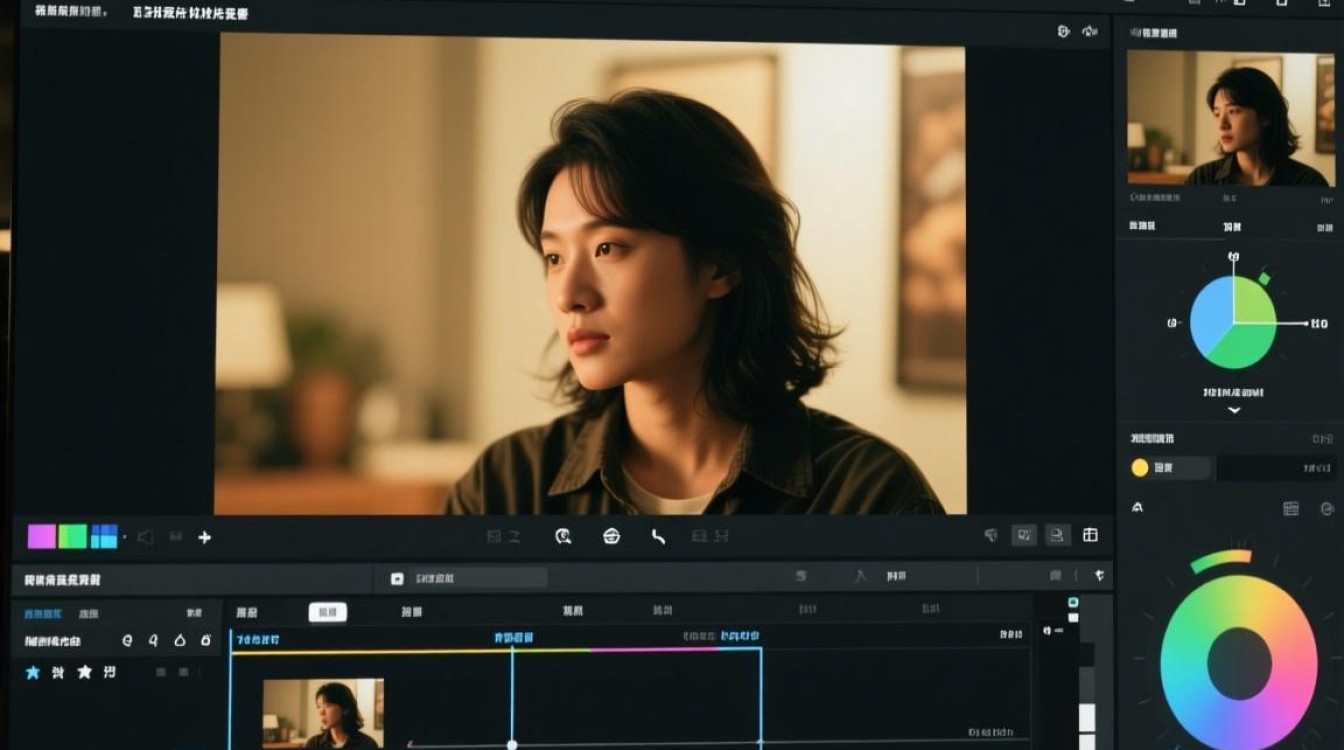Image resolution: width=1344 pixels, height=750 pixels.
Task: Open the grid layout view icon on the toolbar
Action: tap(1091, 534)
